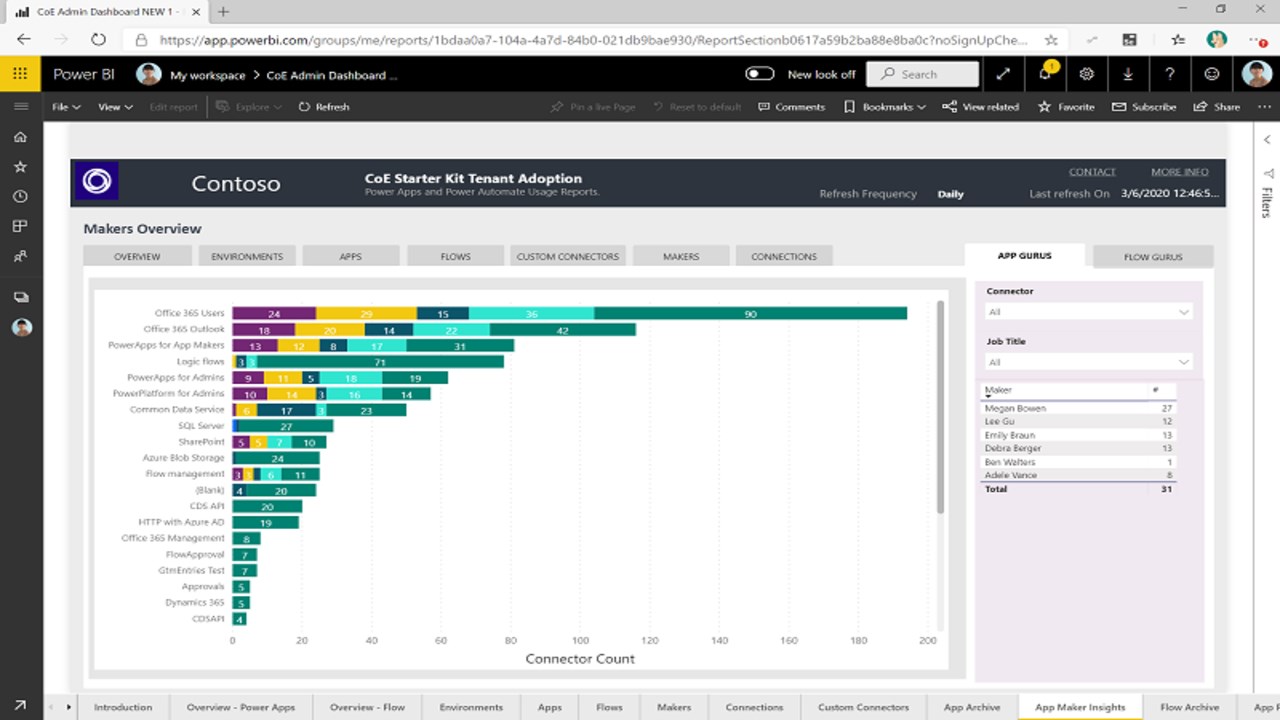Viewport: 1280px width, 720px height.
Task: Open a new browser tab with plus
Action: (x=223, y=12)
